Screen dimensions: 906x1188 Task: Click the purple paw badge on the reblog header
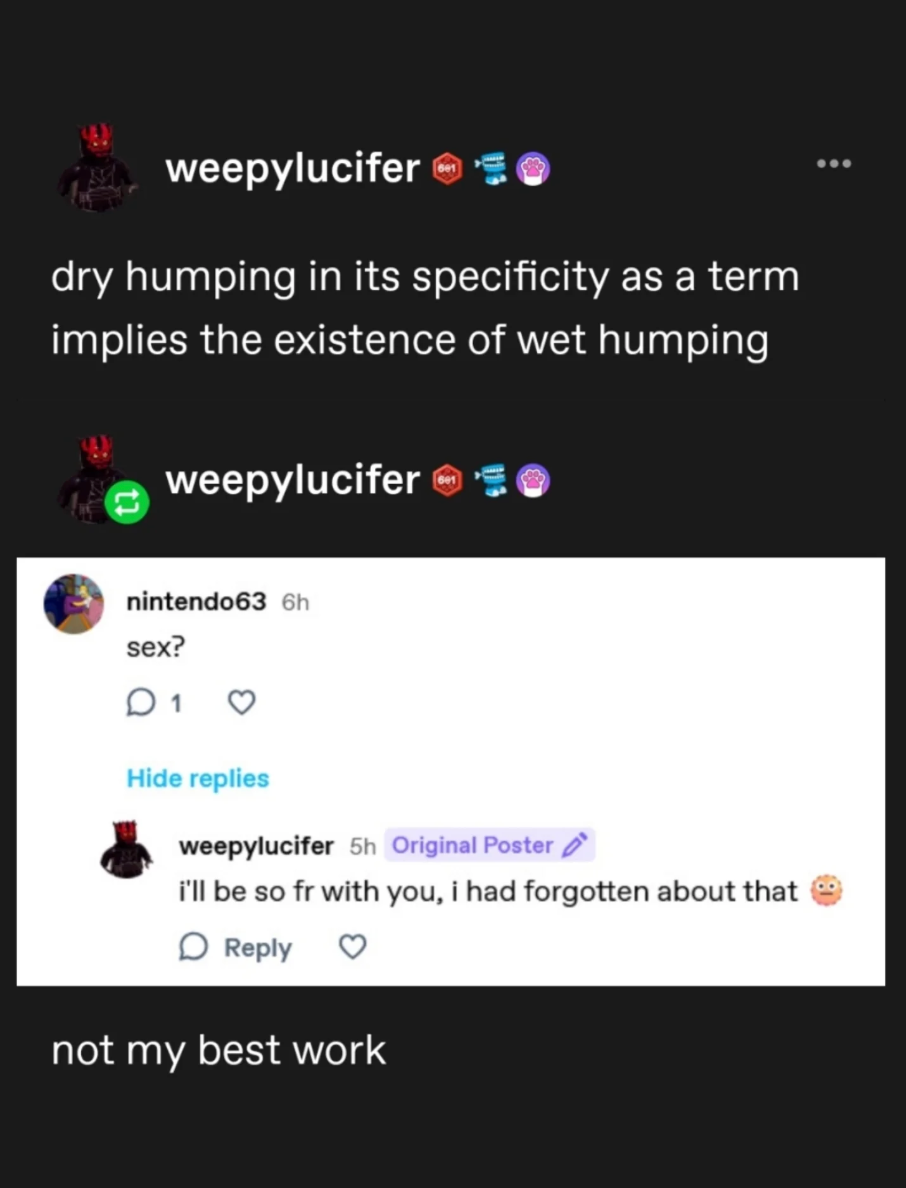(533, 482)
